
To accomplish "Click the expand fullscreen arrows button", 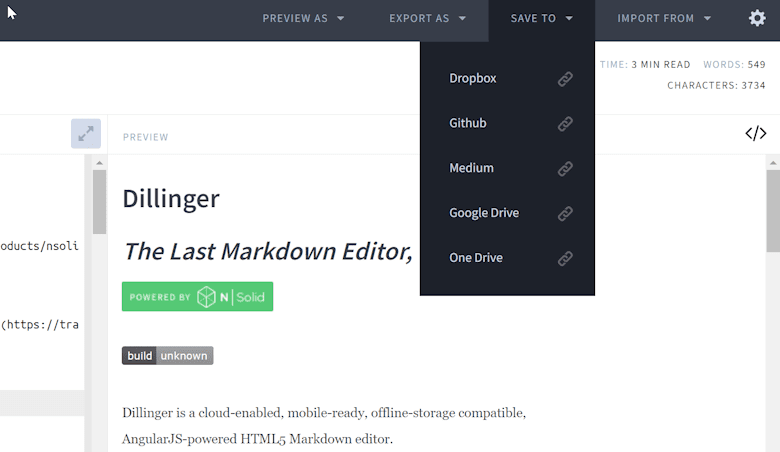I will click(86, 133).
